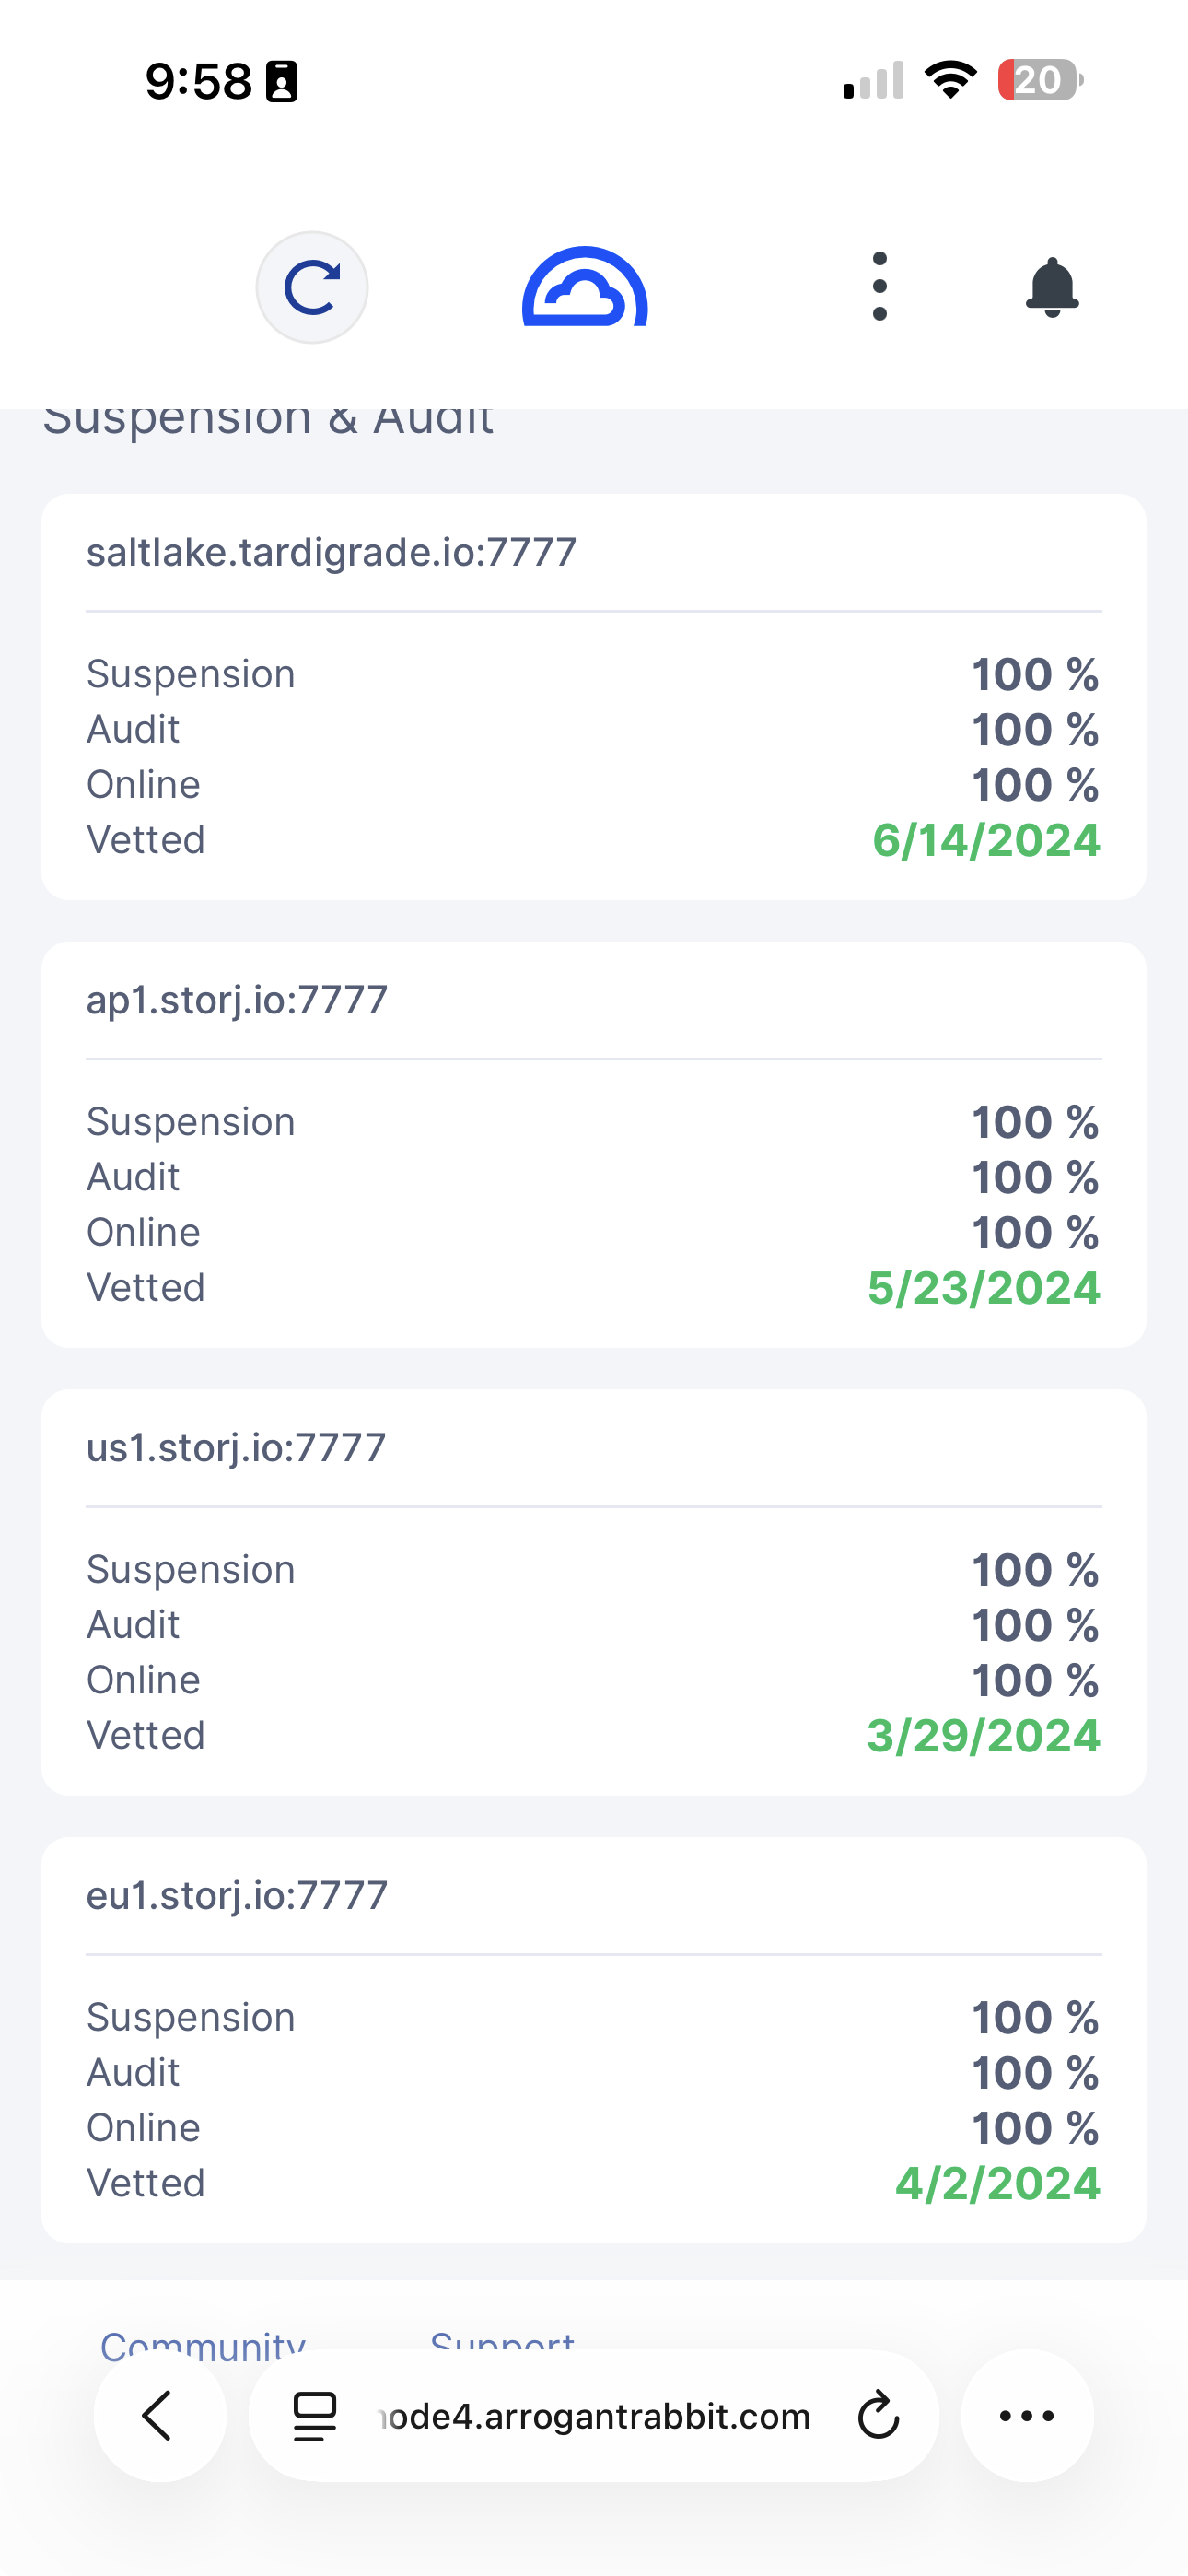This screenshot has width=1188, height=2576.
Task: Tap the saltlake vetted date 6/14/2024
Action: tap(986, 840)
